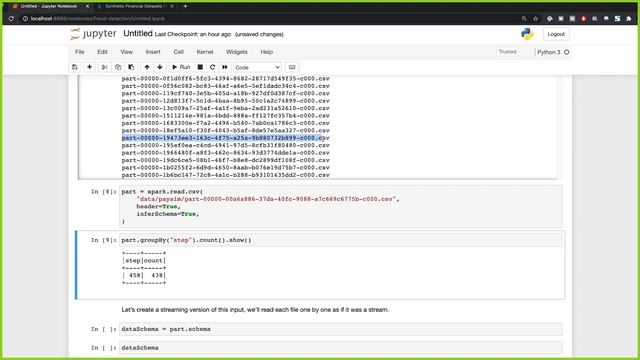This screenshot has height=360, width=640.
Task: Click the last cell containing only dataSchema
Action: pyautogui.click(x=340, y=348)
